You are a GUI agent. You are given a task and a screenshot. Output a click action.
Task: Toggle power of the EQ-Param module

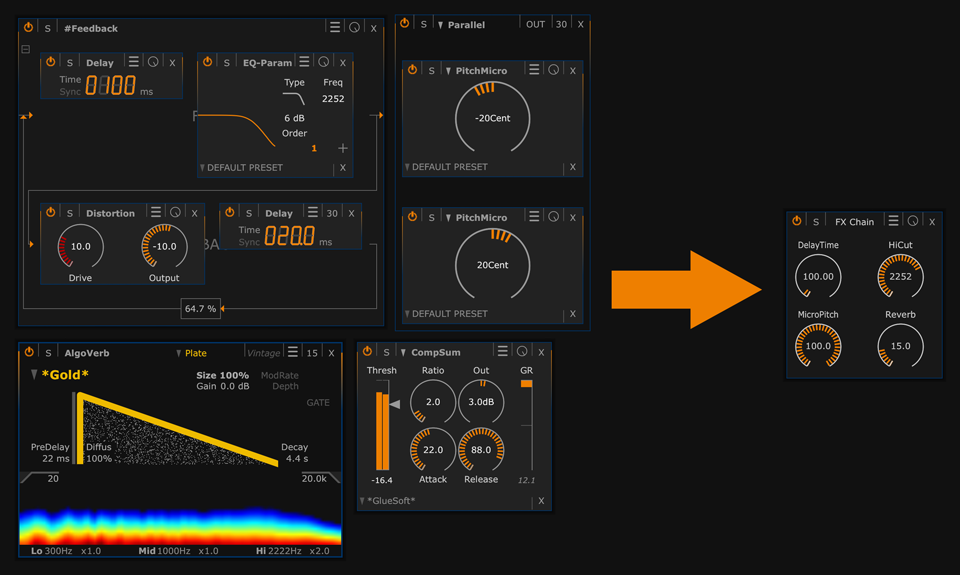[x=208, y=62]
